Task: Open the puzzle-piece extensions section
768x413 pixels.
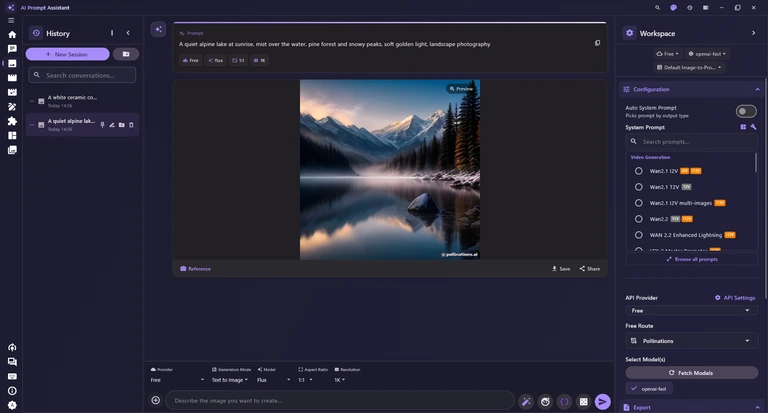Action: tap(12, 121)
